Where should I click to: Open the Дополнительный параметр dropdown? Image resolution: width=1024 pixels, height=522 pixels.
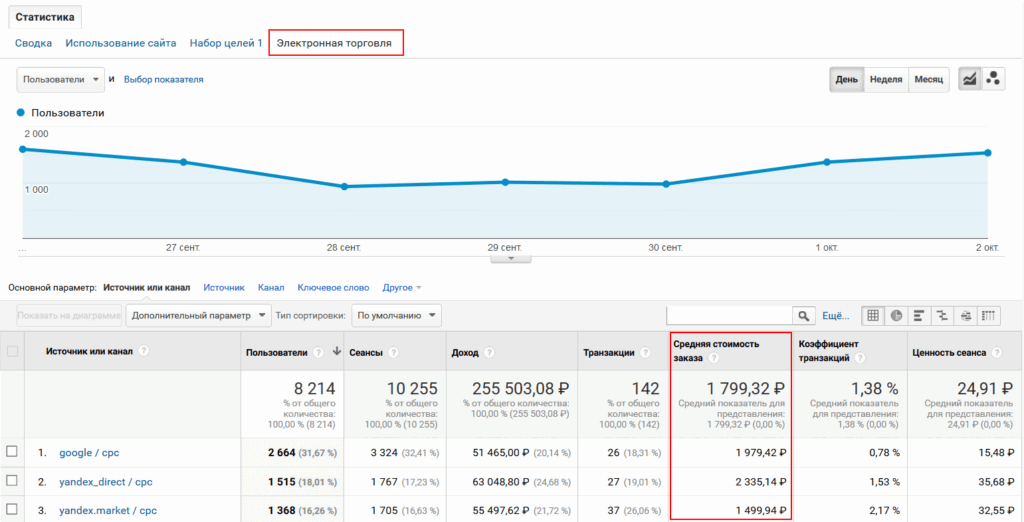click(199, 315)
